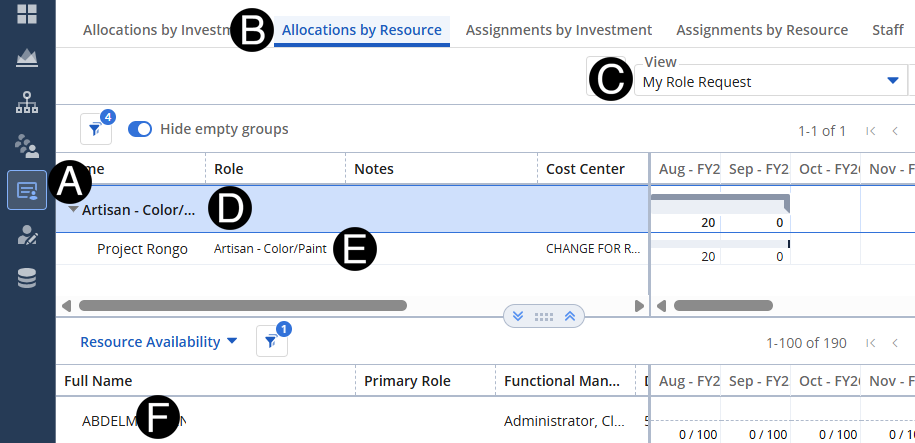This screenshot has height=443, width=915.
Task: Open the area chart icon in sidebar
Action: tap(27, 57)
